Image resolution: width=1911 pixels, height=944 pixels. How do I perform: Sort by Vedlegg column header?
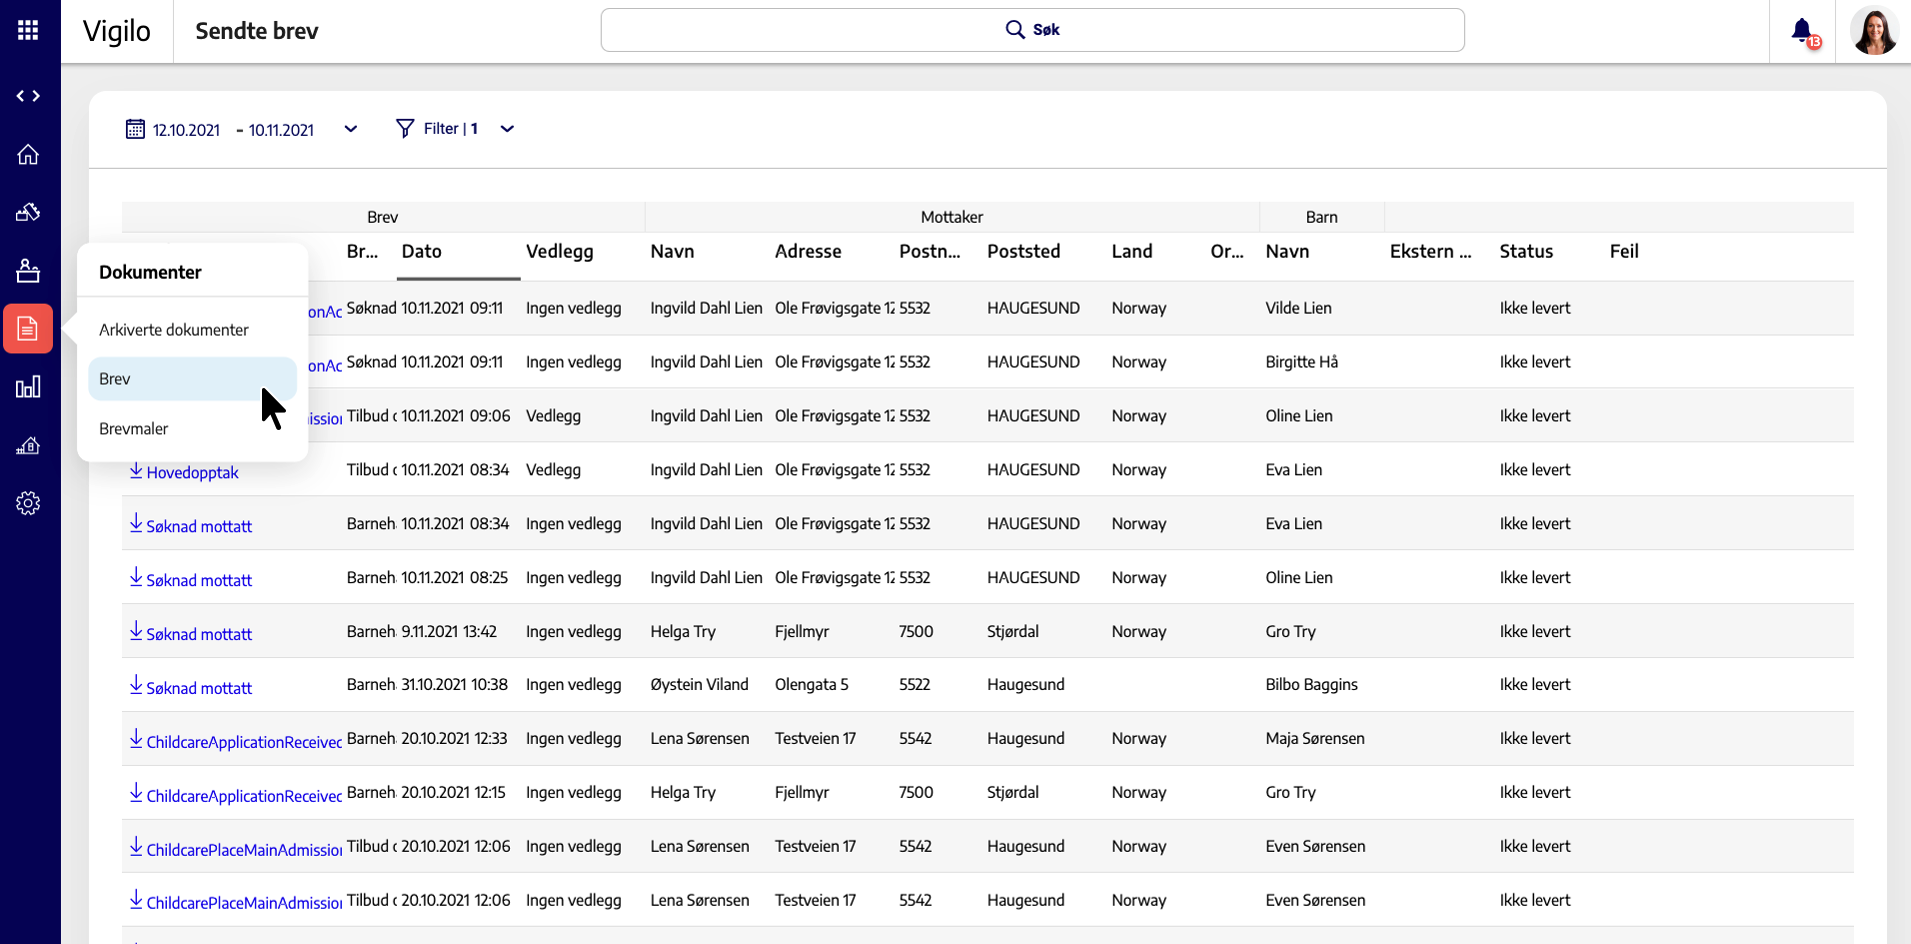click(x=560, y=252)
